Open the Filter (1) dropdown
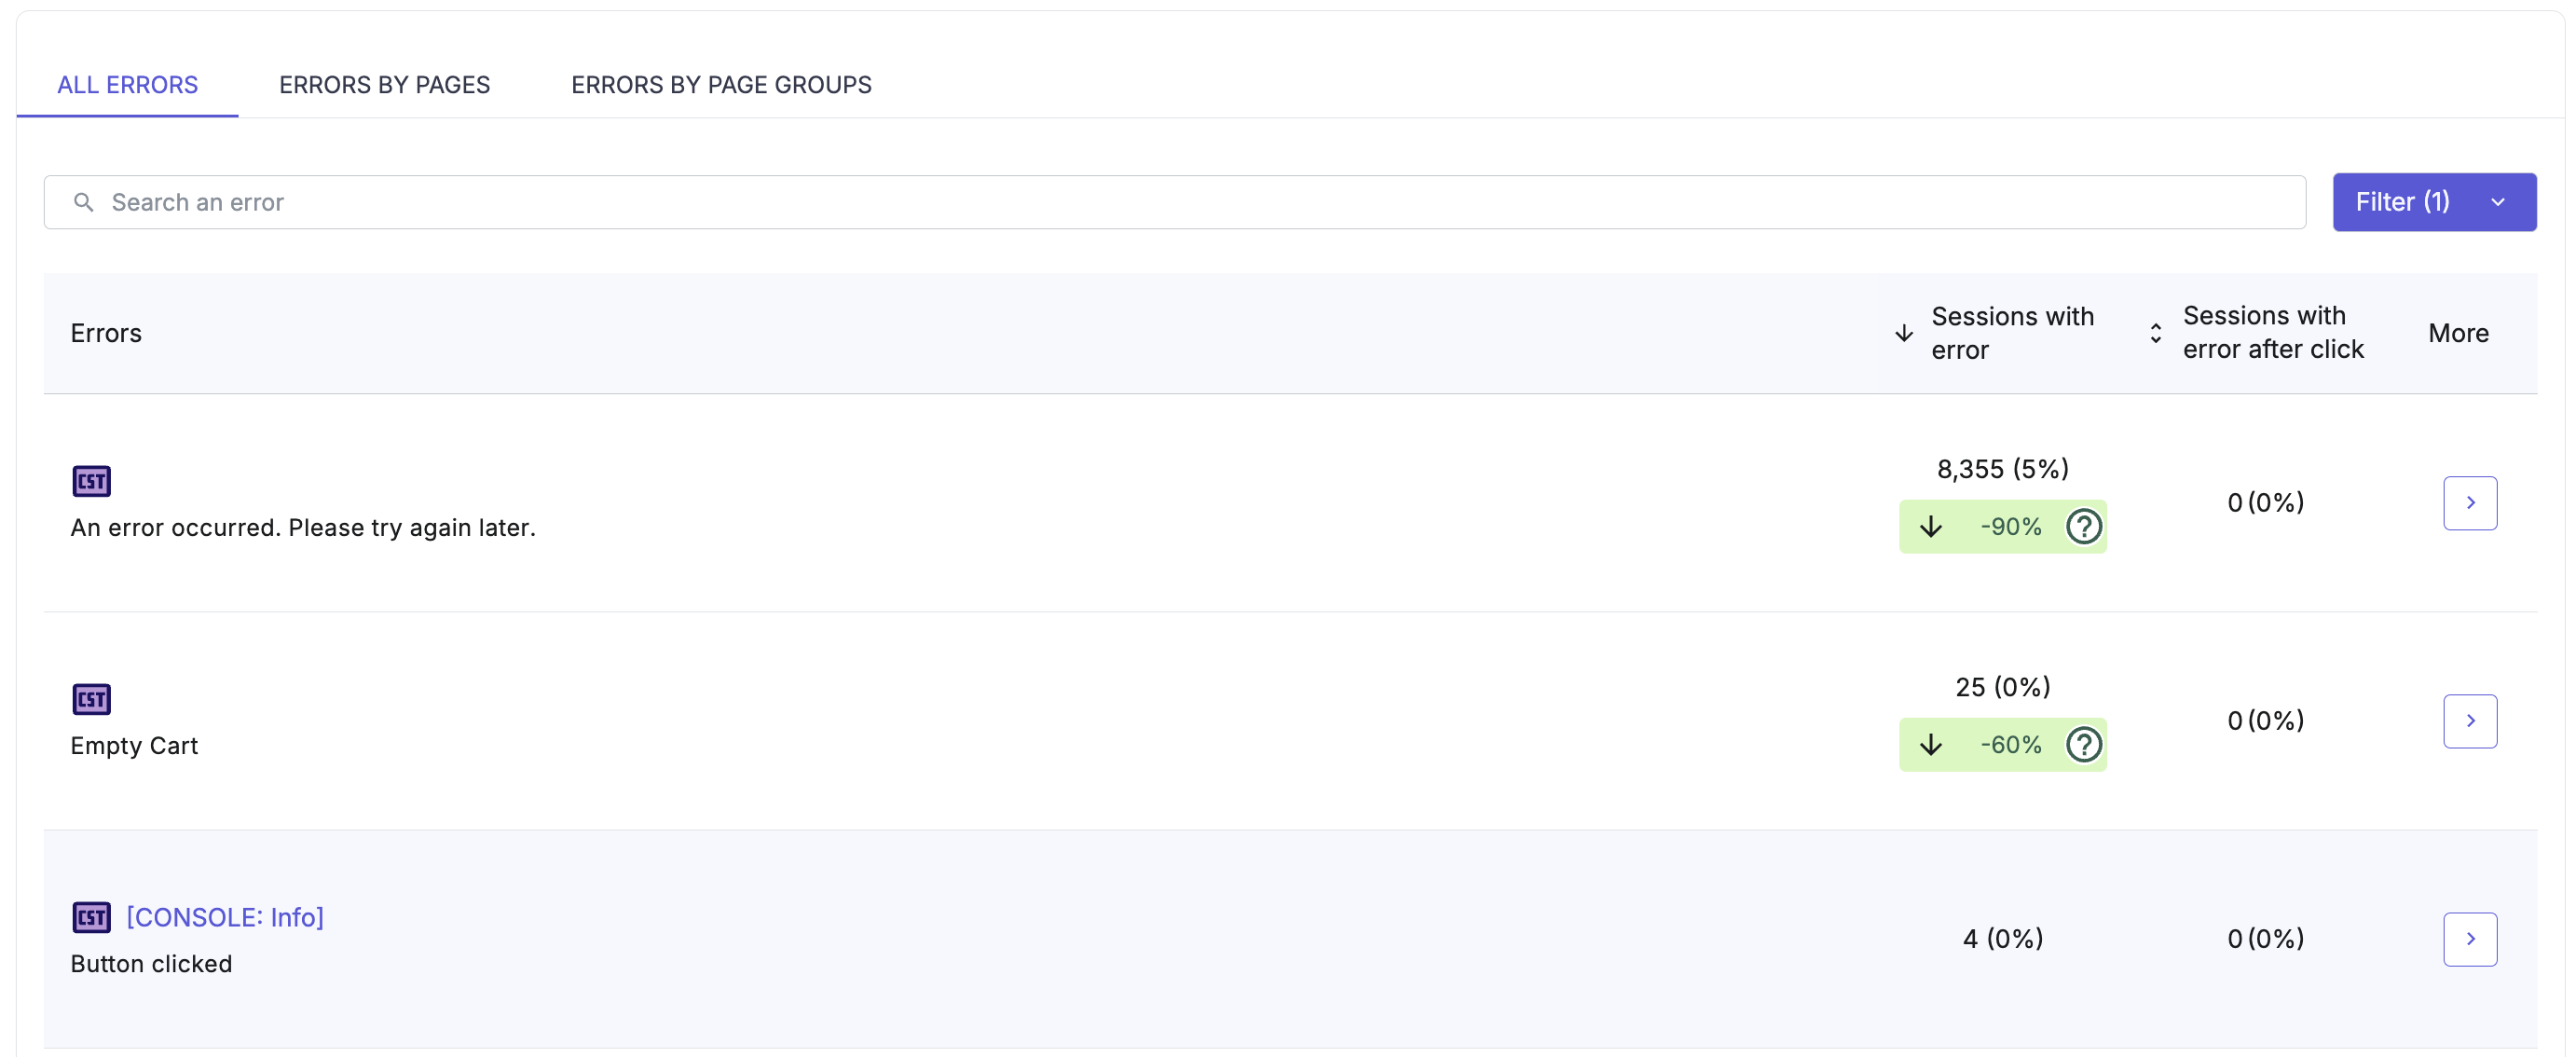Image resolution: width=2576 pixels, height=1057 pixels. coord(2434,202)
